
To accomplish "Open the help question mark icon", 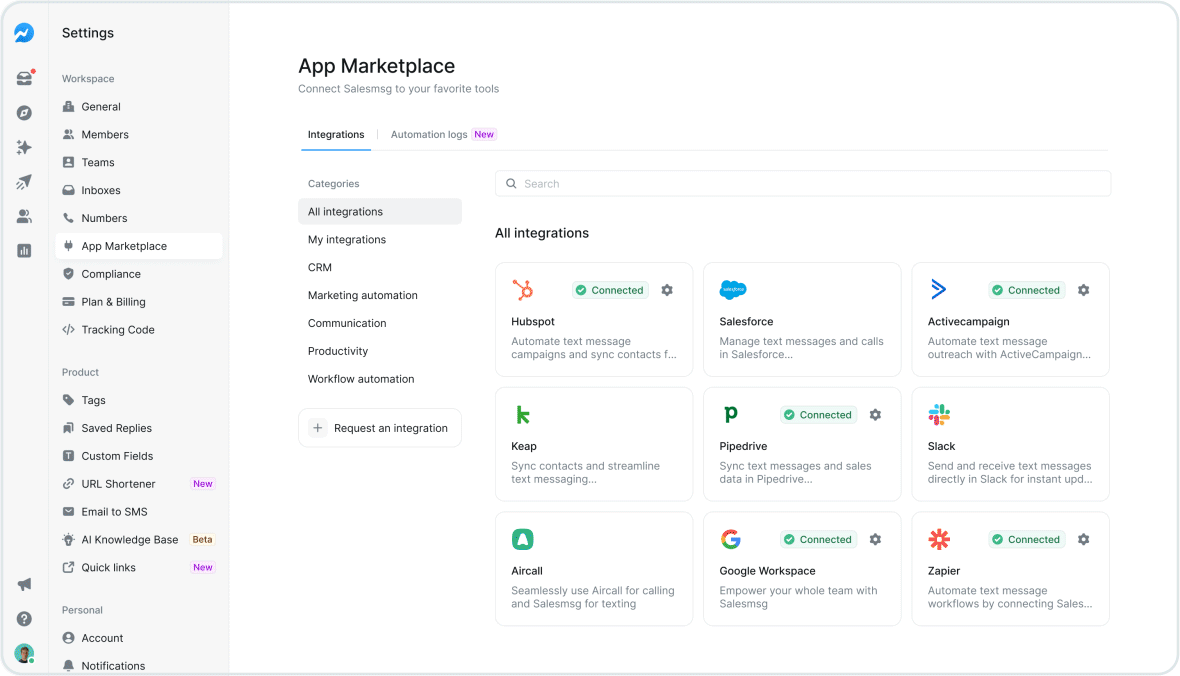I will (x=24, y=619).
